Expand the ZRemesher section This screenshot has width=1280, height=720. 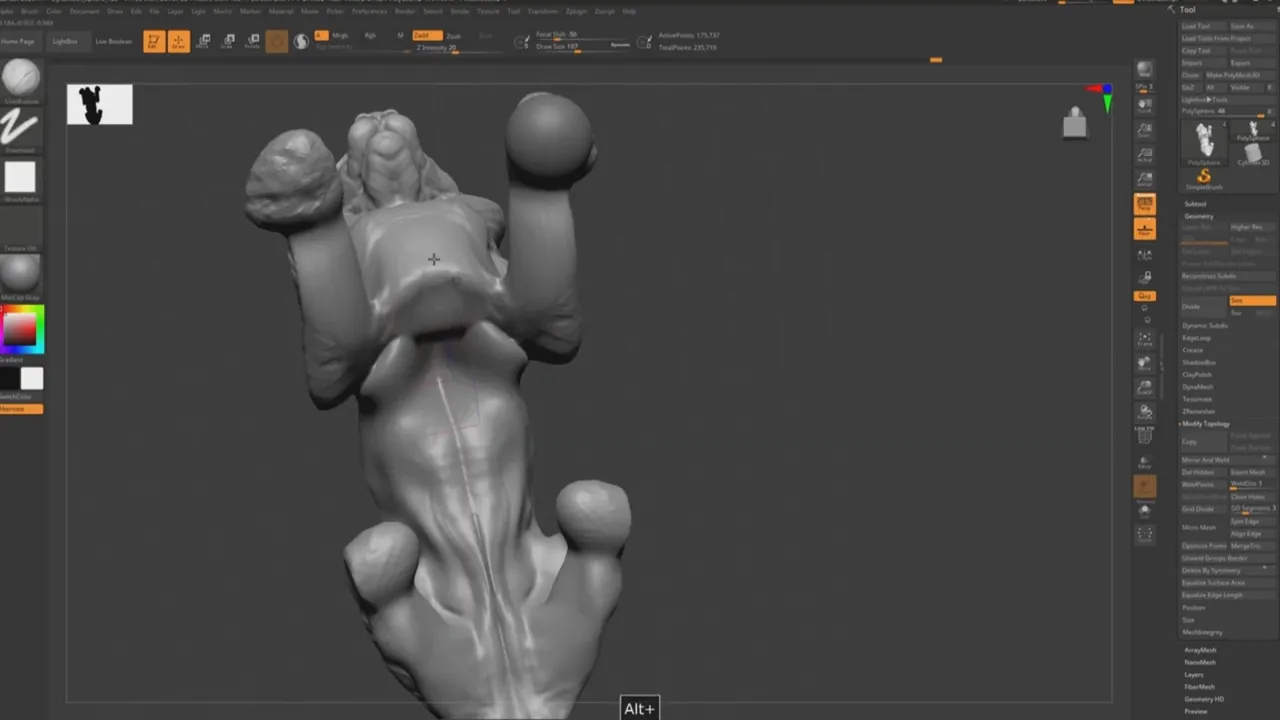(1198, 411)
